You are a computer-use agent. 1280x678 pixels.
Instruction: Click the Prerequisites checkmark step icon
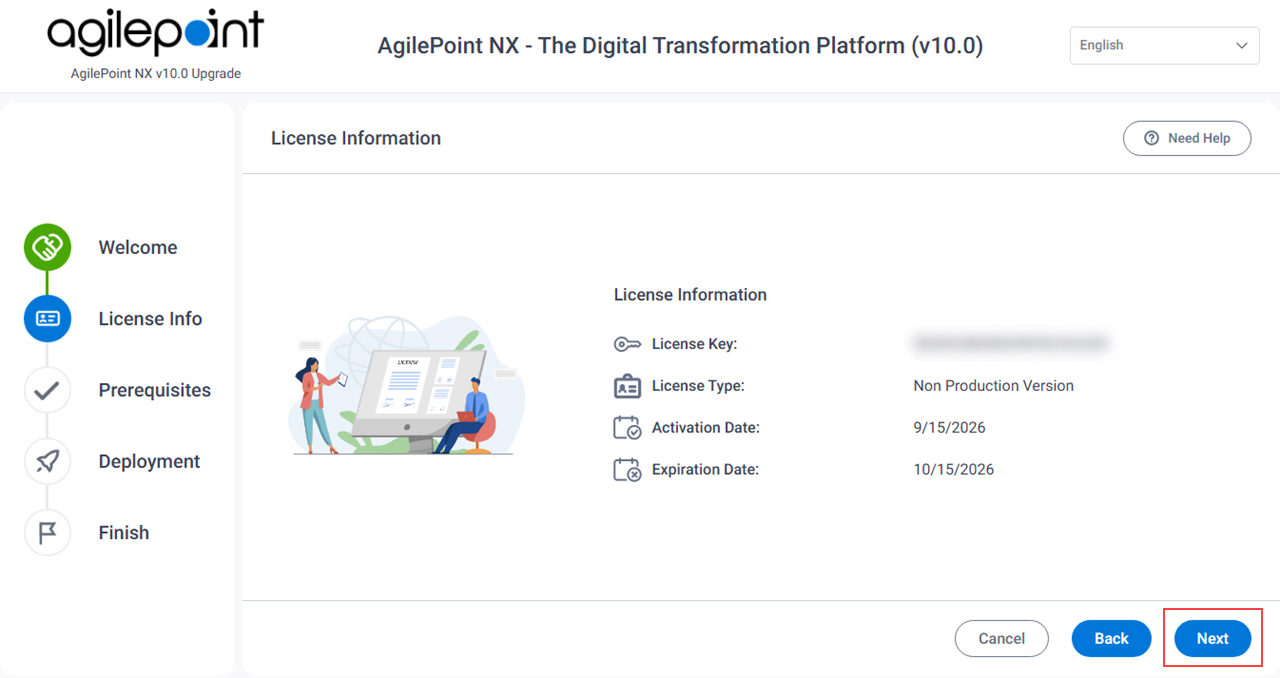click(x=47, y=390)
